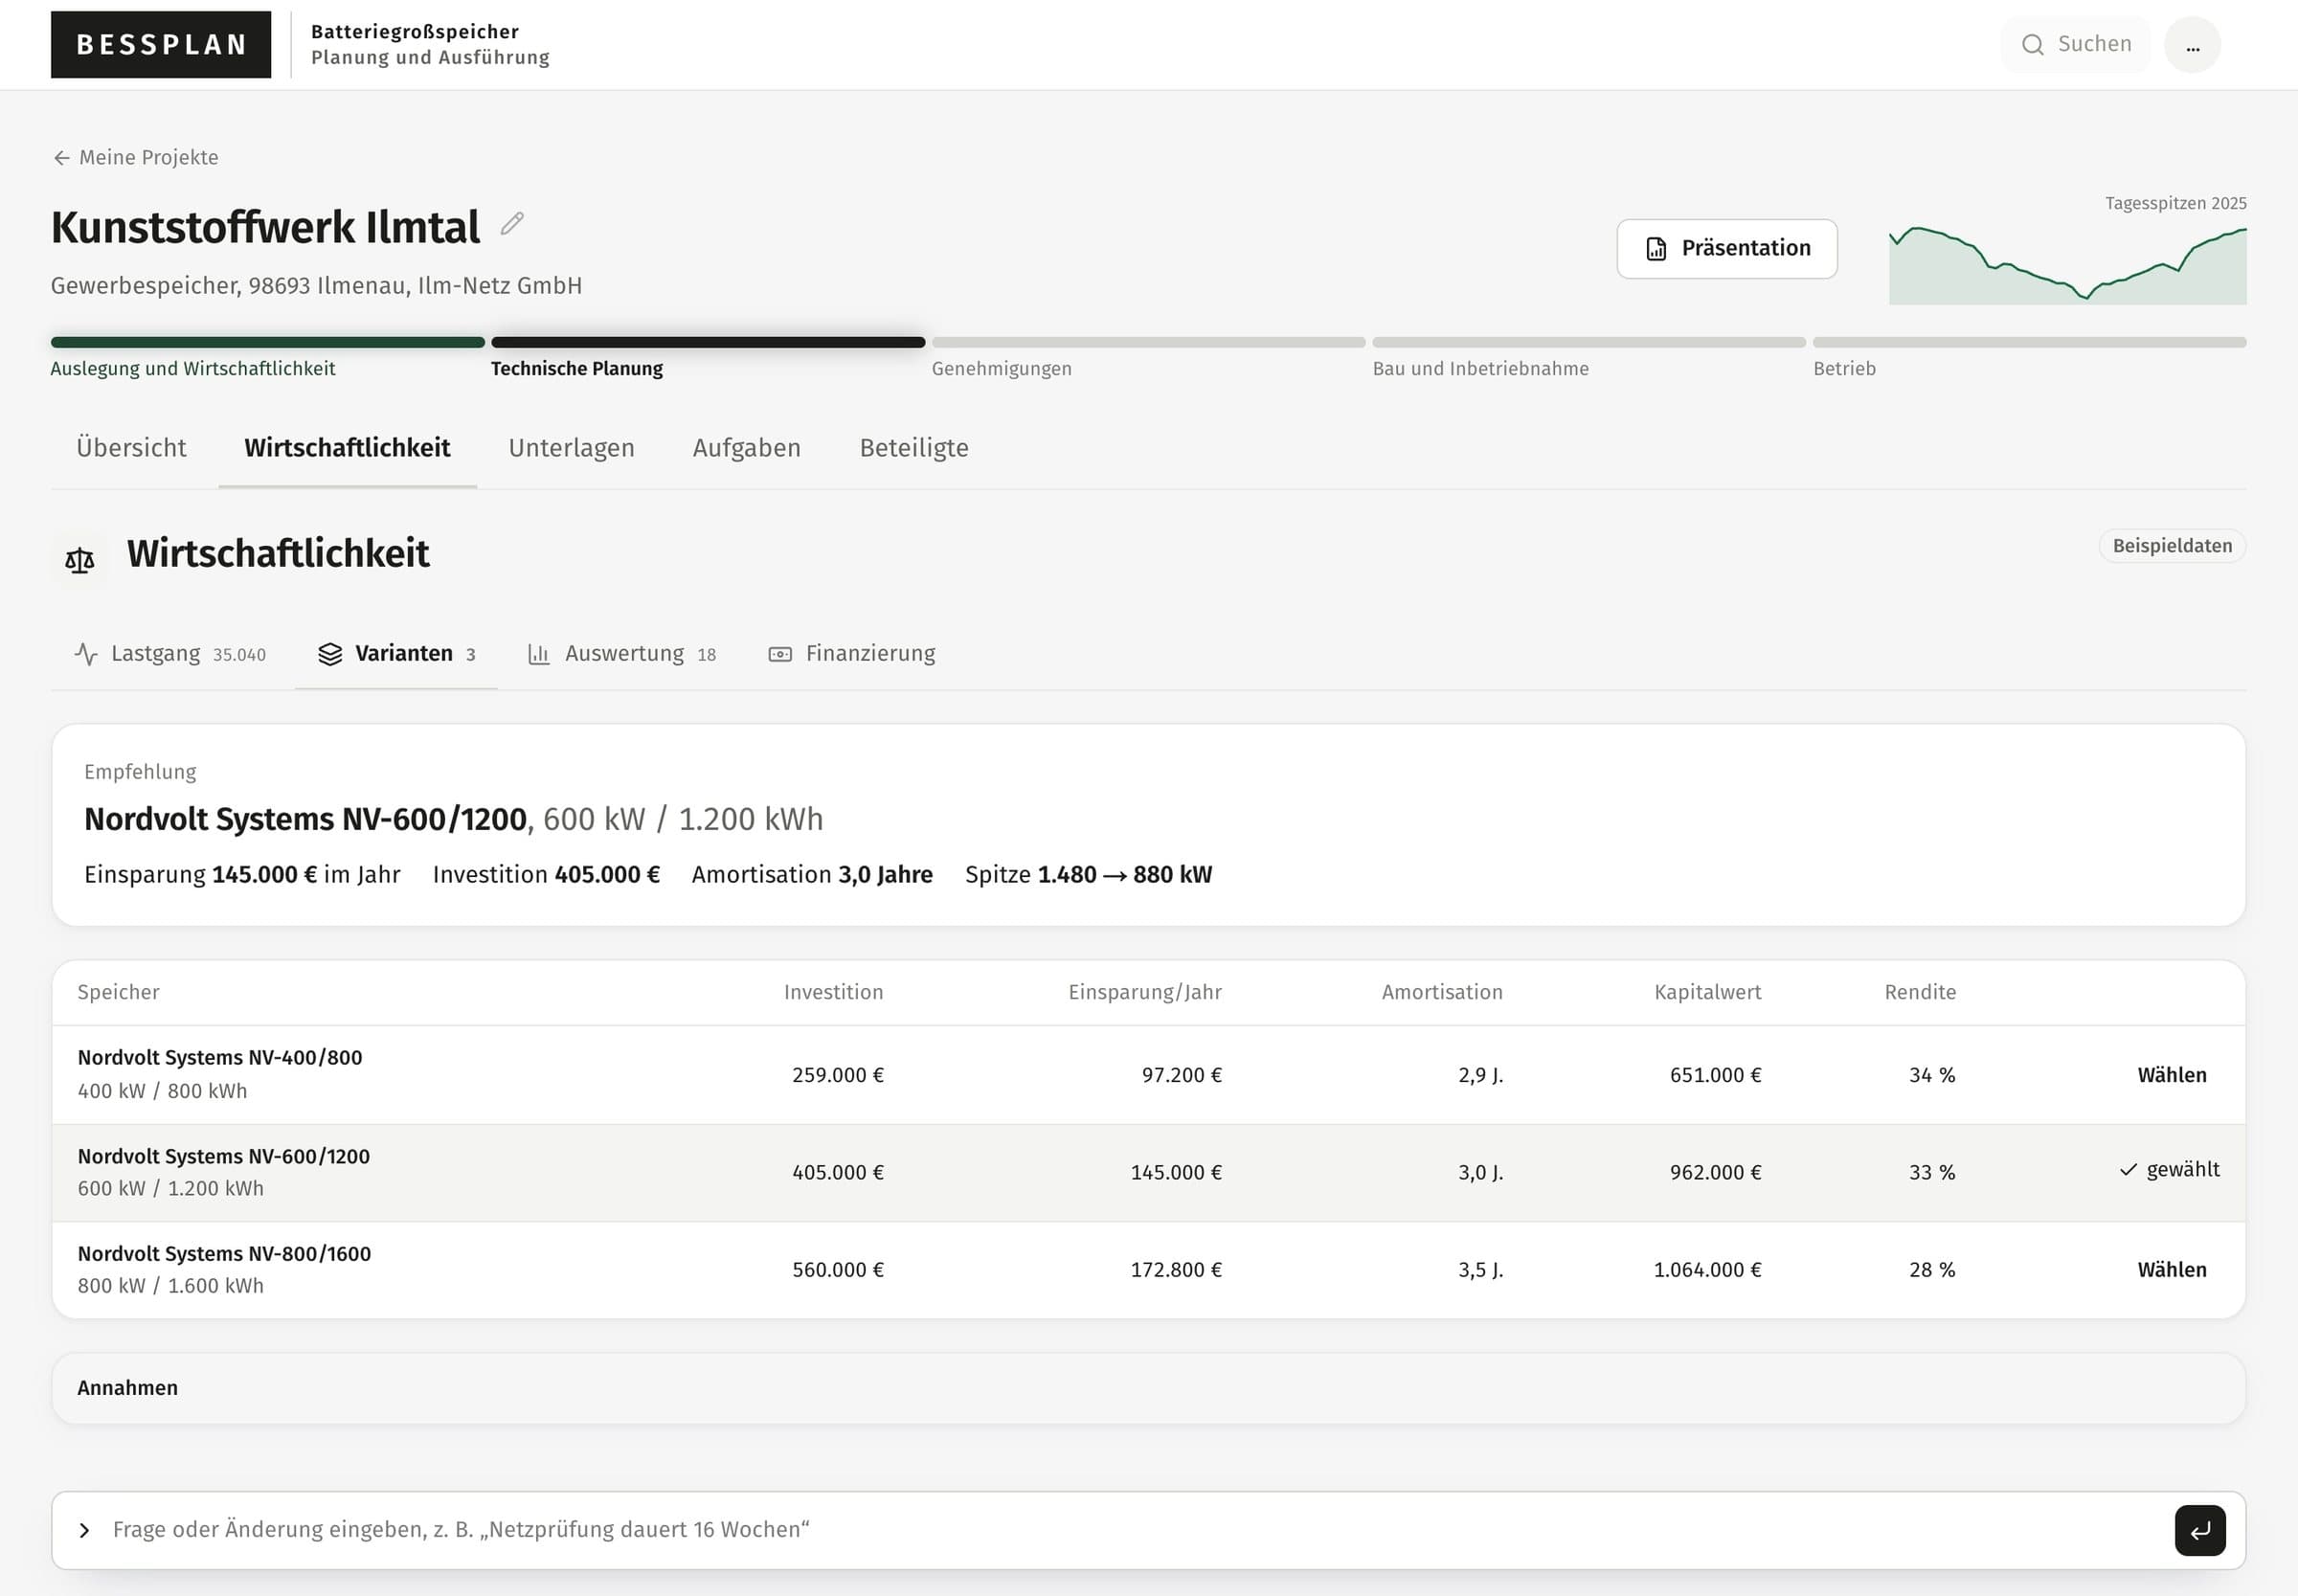Submit the prompt with the enter-arrow button
This screenshot has height=1596, width=2298.
(x=2200, y=1530)
